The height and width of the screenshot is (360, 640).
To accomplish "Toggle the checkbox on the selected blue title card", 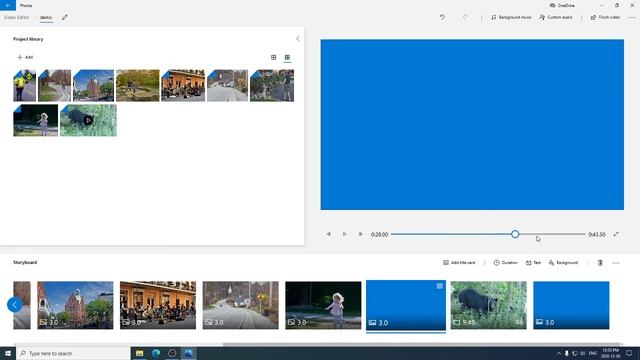I will pos(440,286).
